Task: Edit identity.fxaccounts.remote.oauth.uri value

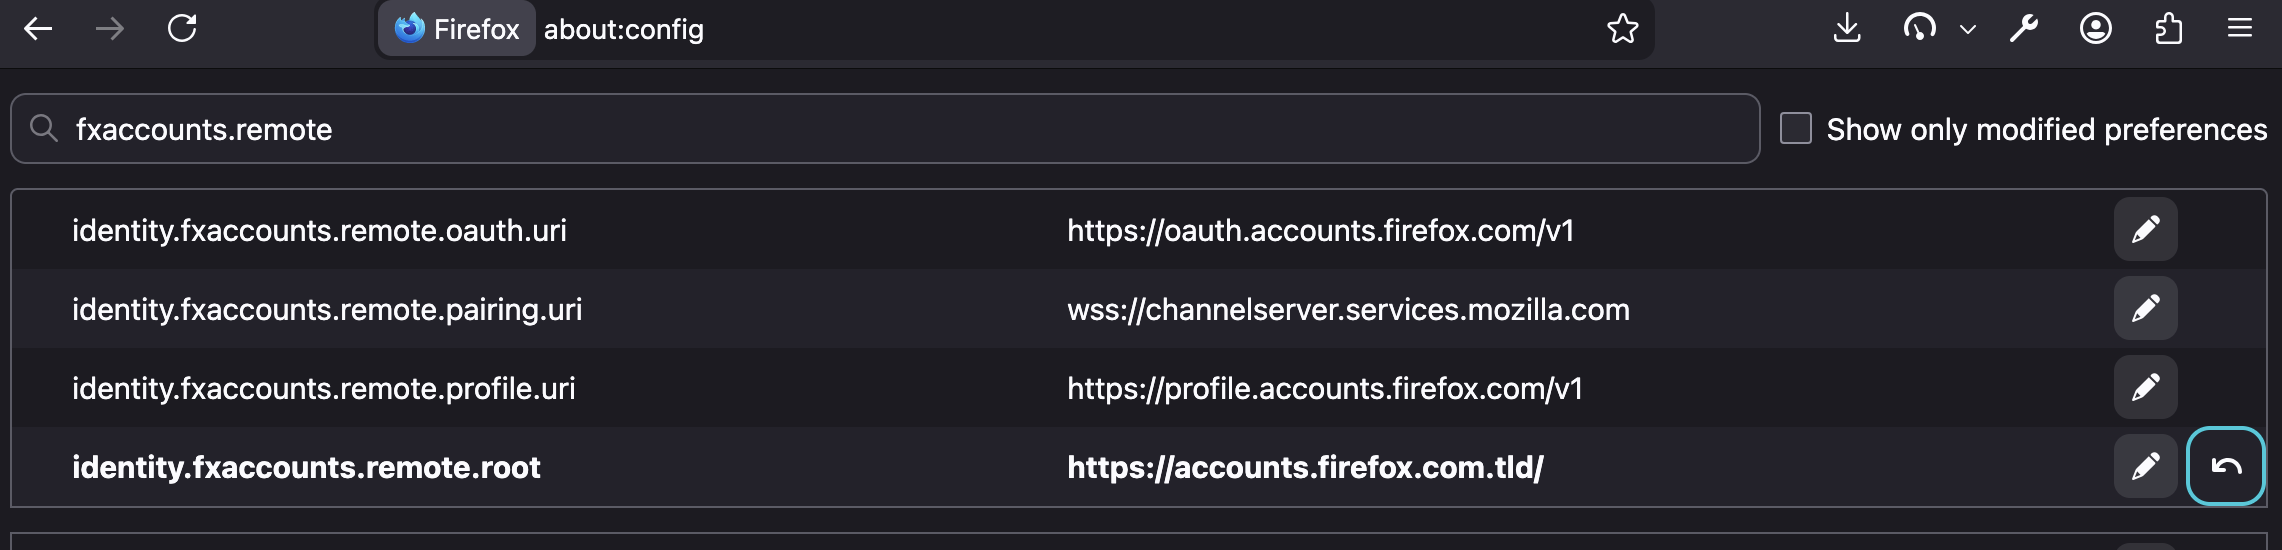Action: click(x=2145, y=230)
